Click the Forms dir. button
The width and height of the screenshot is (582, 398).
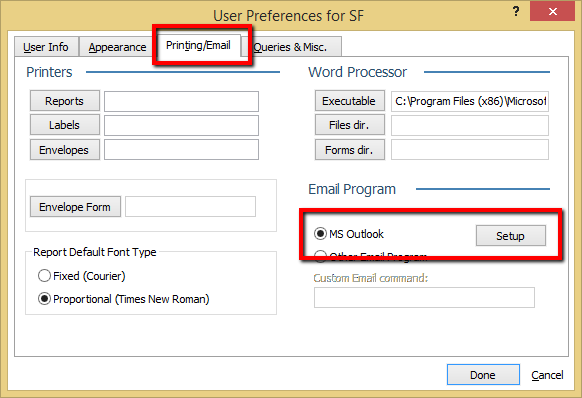tap(350, 150)
